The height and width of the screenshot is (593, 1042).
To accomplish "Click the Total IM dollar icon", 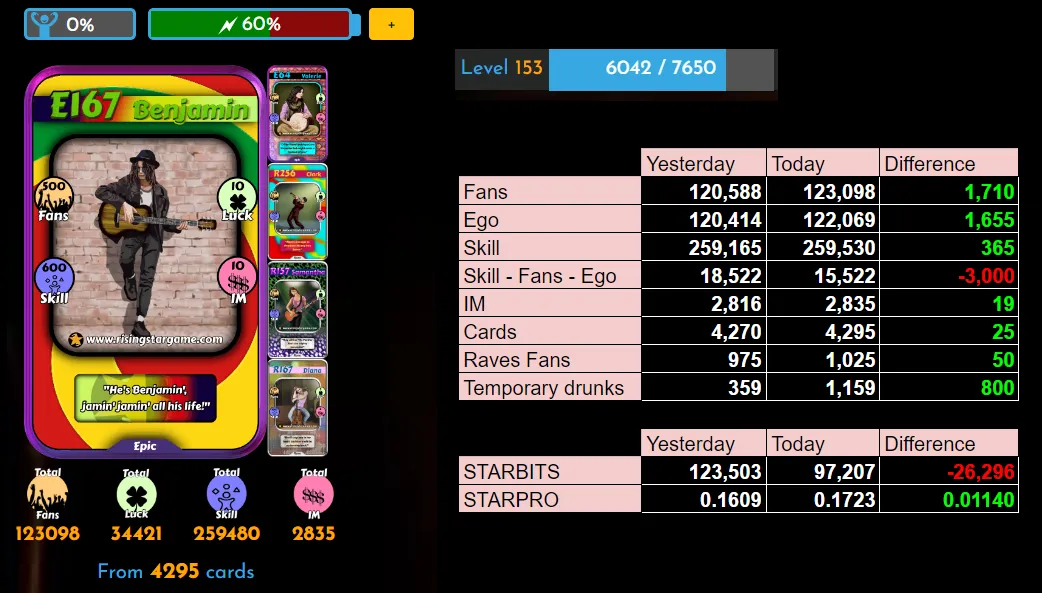I will click(314, 495).
